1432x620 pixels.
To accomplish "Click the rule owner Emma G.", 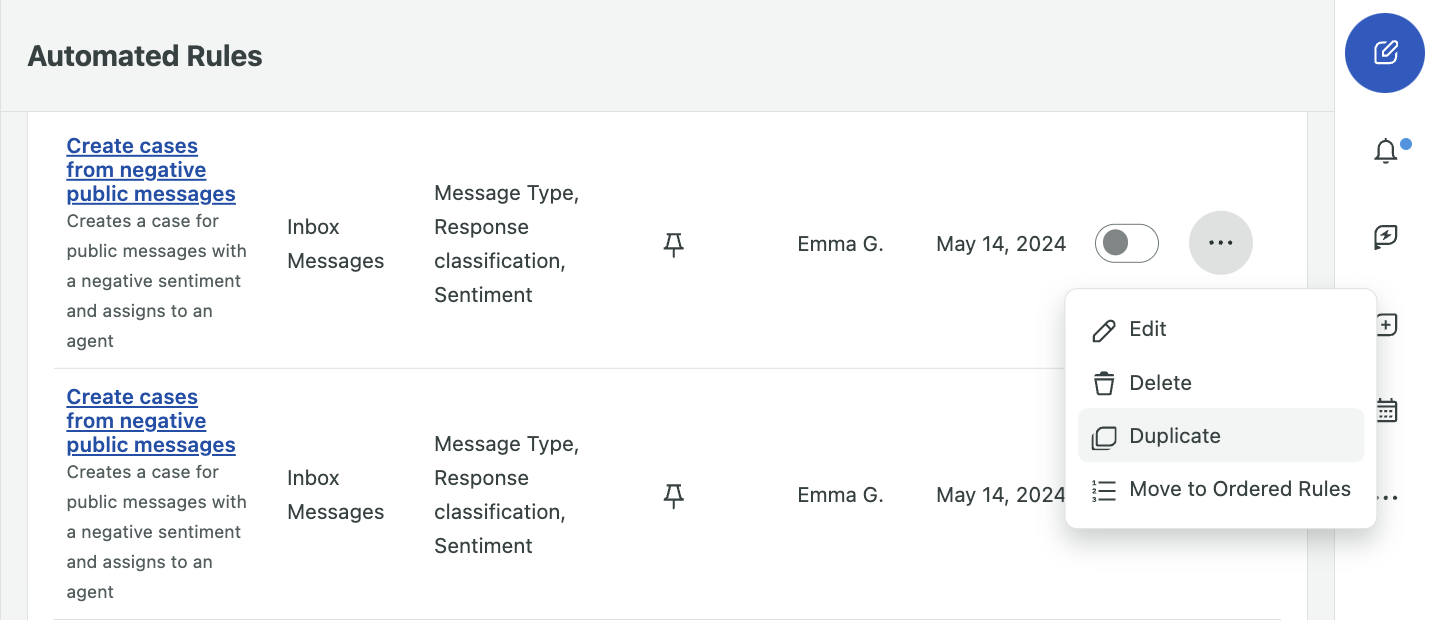I will [x=840, y=243].
